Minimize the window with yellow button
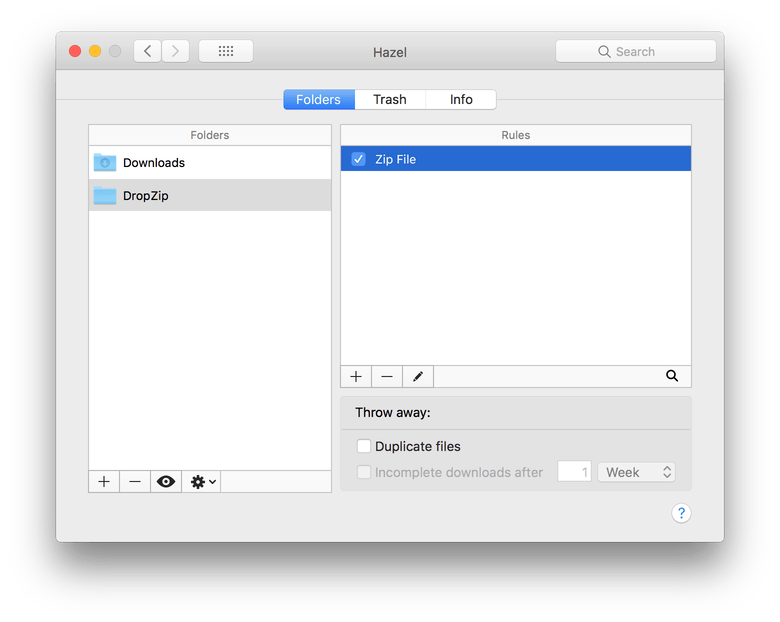 coord(95,51)
